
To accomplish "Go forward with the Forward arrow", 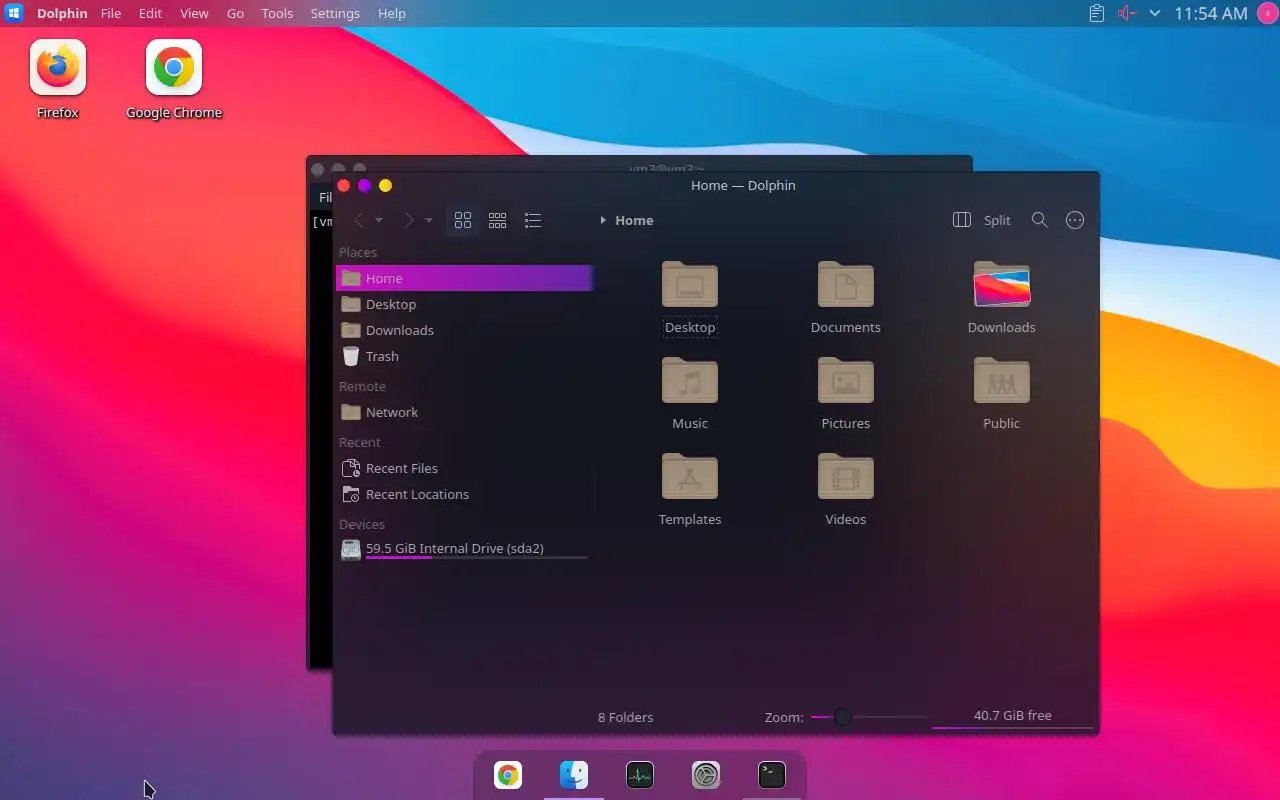I will [x=408, y=220].
